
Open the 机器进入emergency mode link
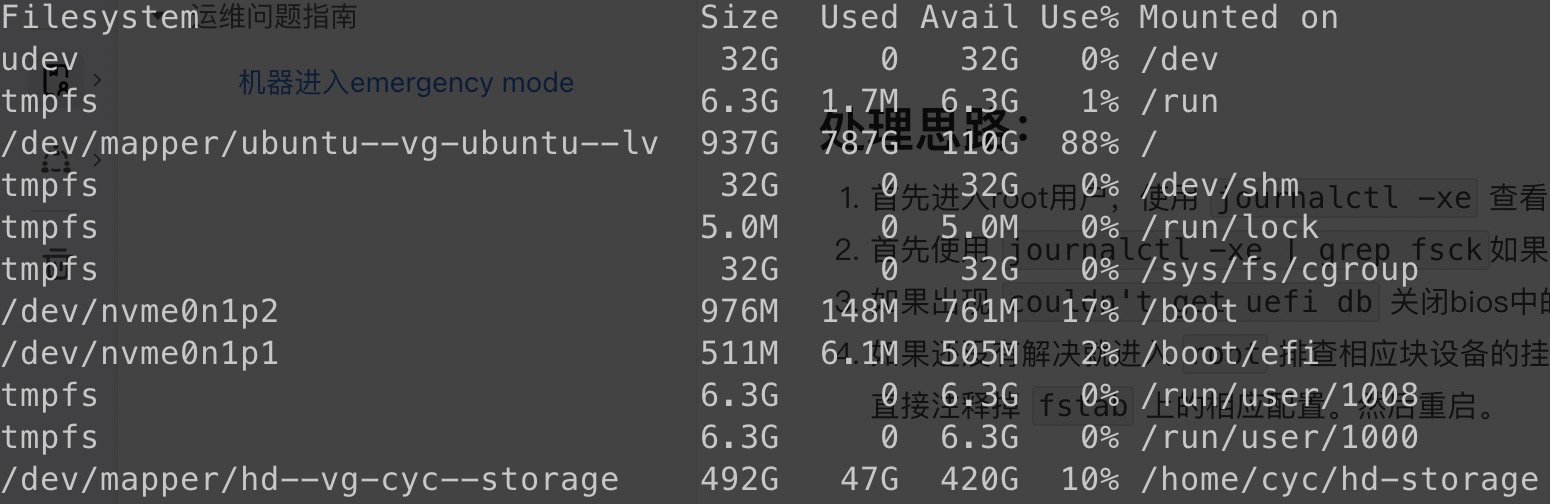coord(406,82)
